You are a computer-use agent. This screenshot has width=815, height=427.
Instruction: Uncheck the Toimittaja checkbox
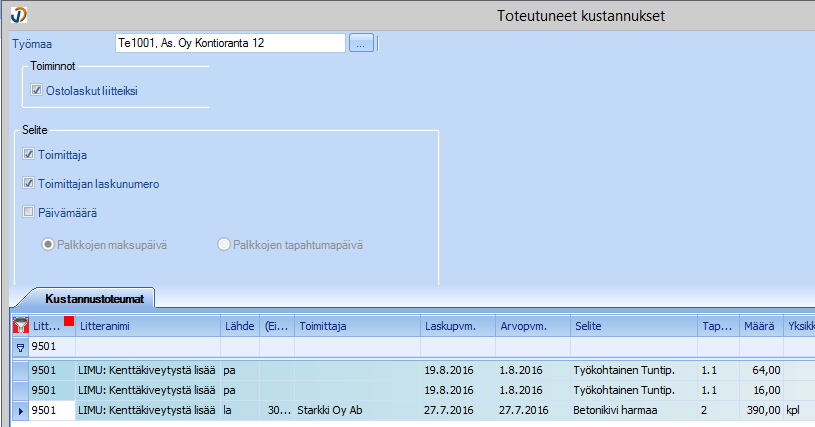pos(30,155)
